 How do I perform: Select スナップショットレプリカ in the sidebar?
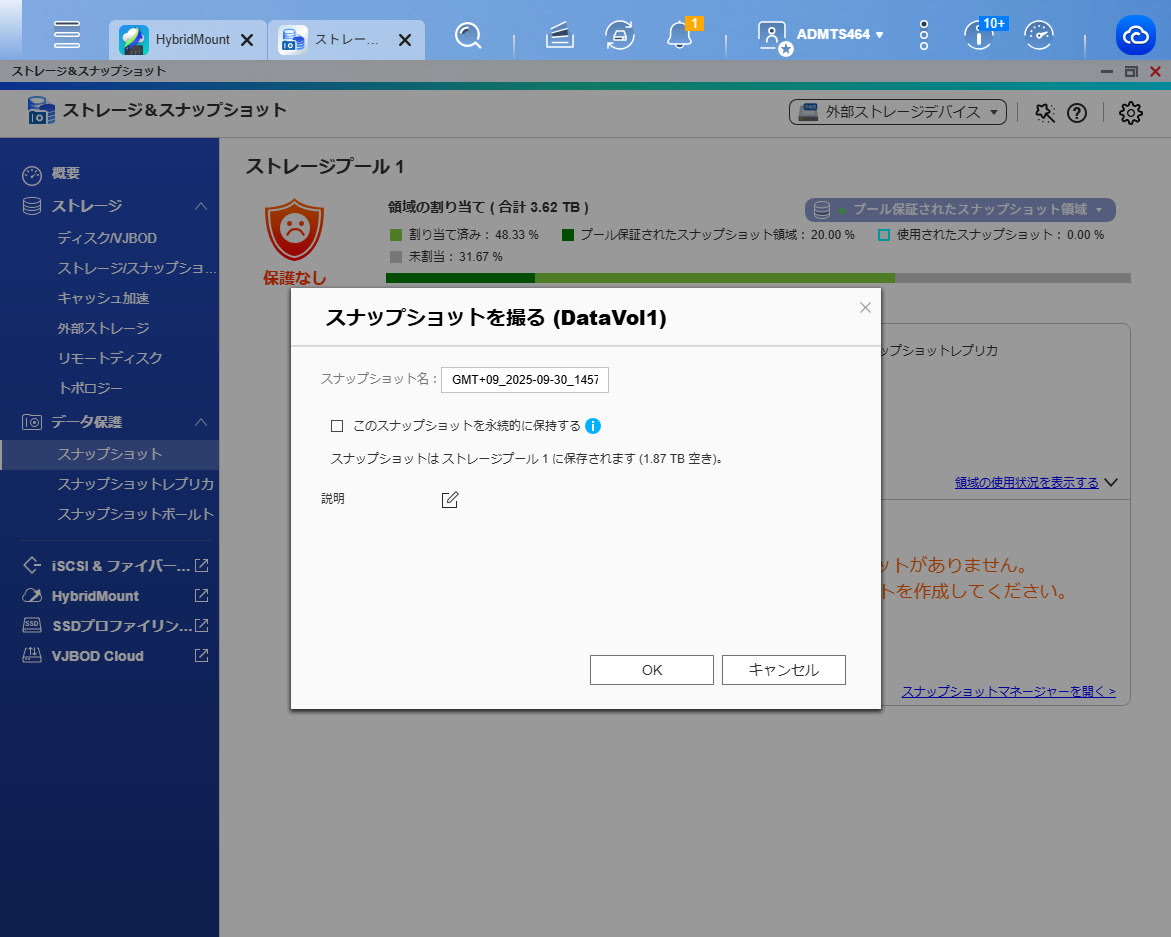click(x=135, y=484)
